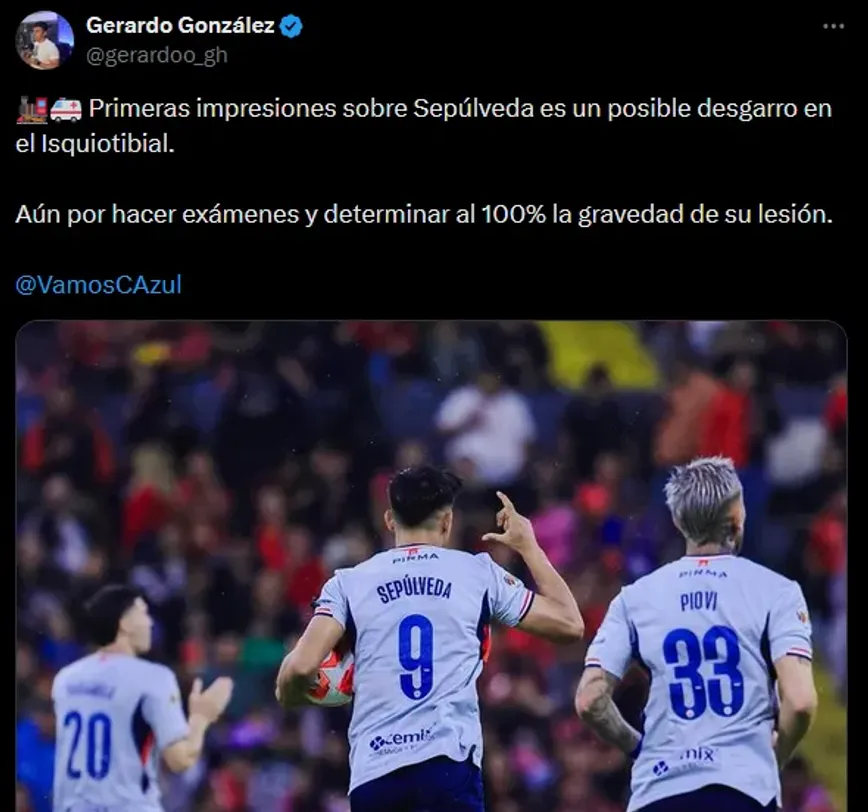868x812 pixels.
Task: Click the tweet text about Isquiotibial
Action: (x=423, y=126)
